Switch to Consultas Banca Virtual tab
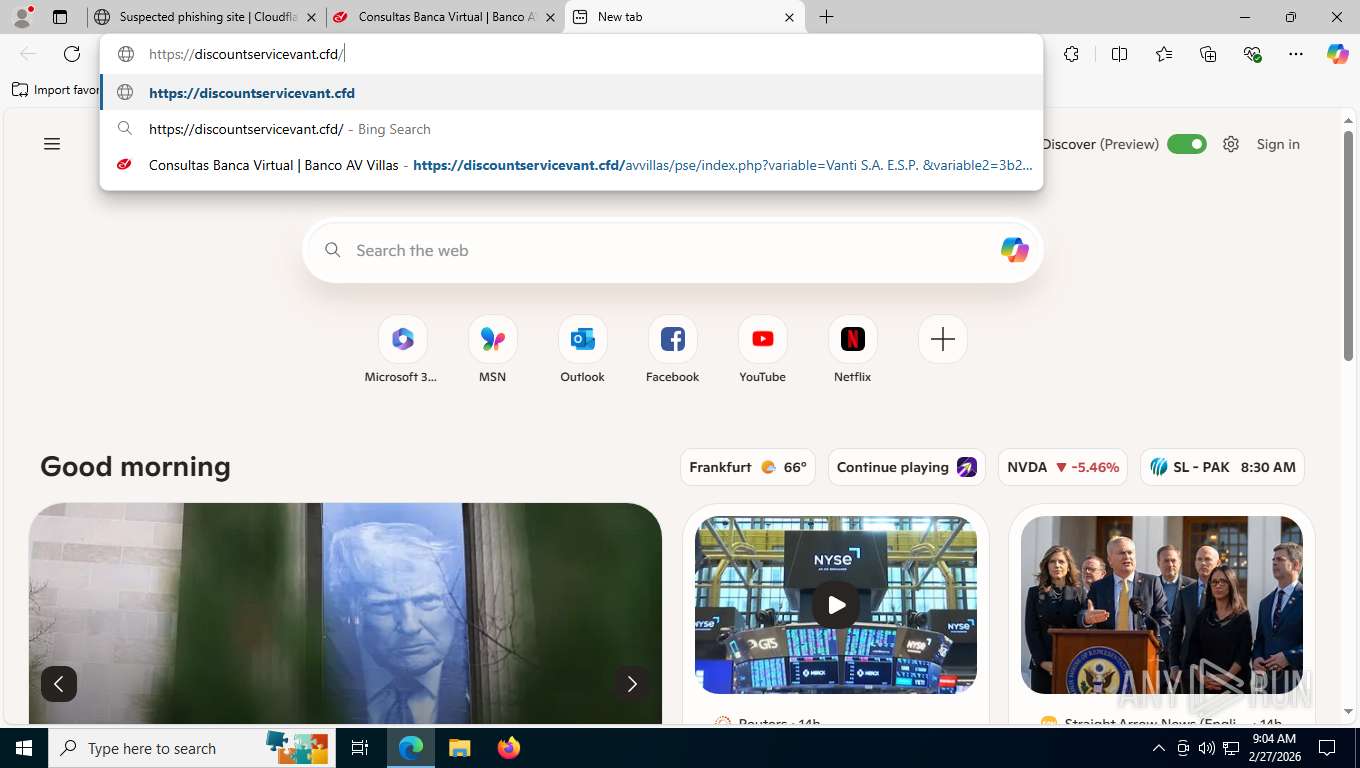The image size is (1360, 768). (x=445, y=17)
